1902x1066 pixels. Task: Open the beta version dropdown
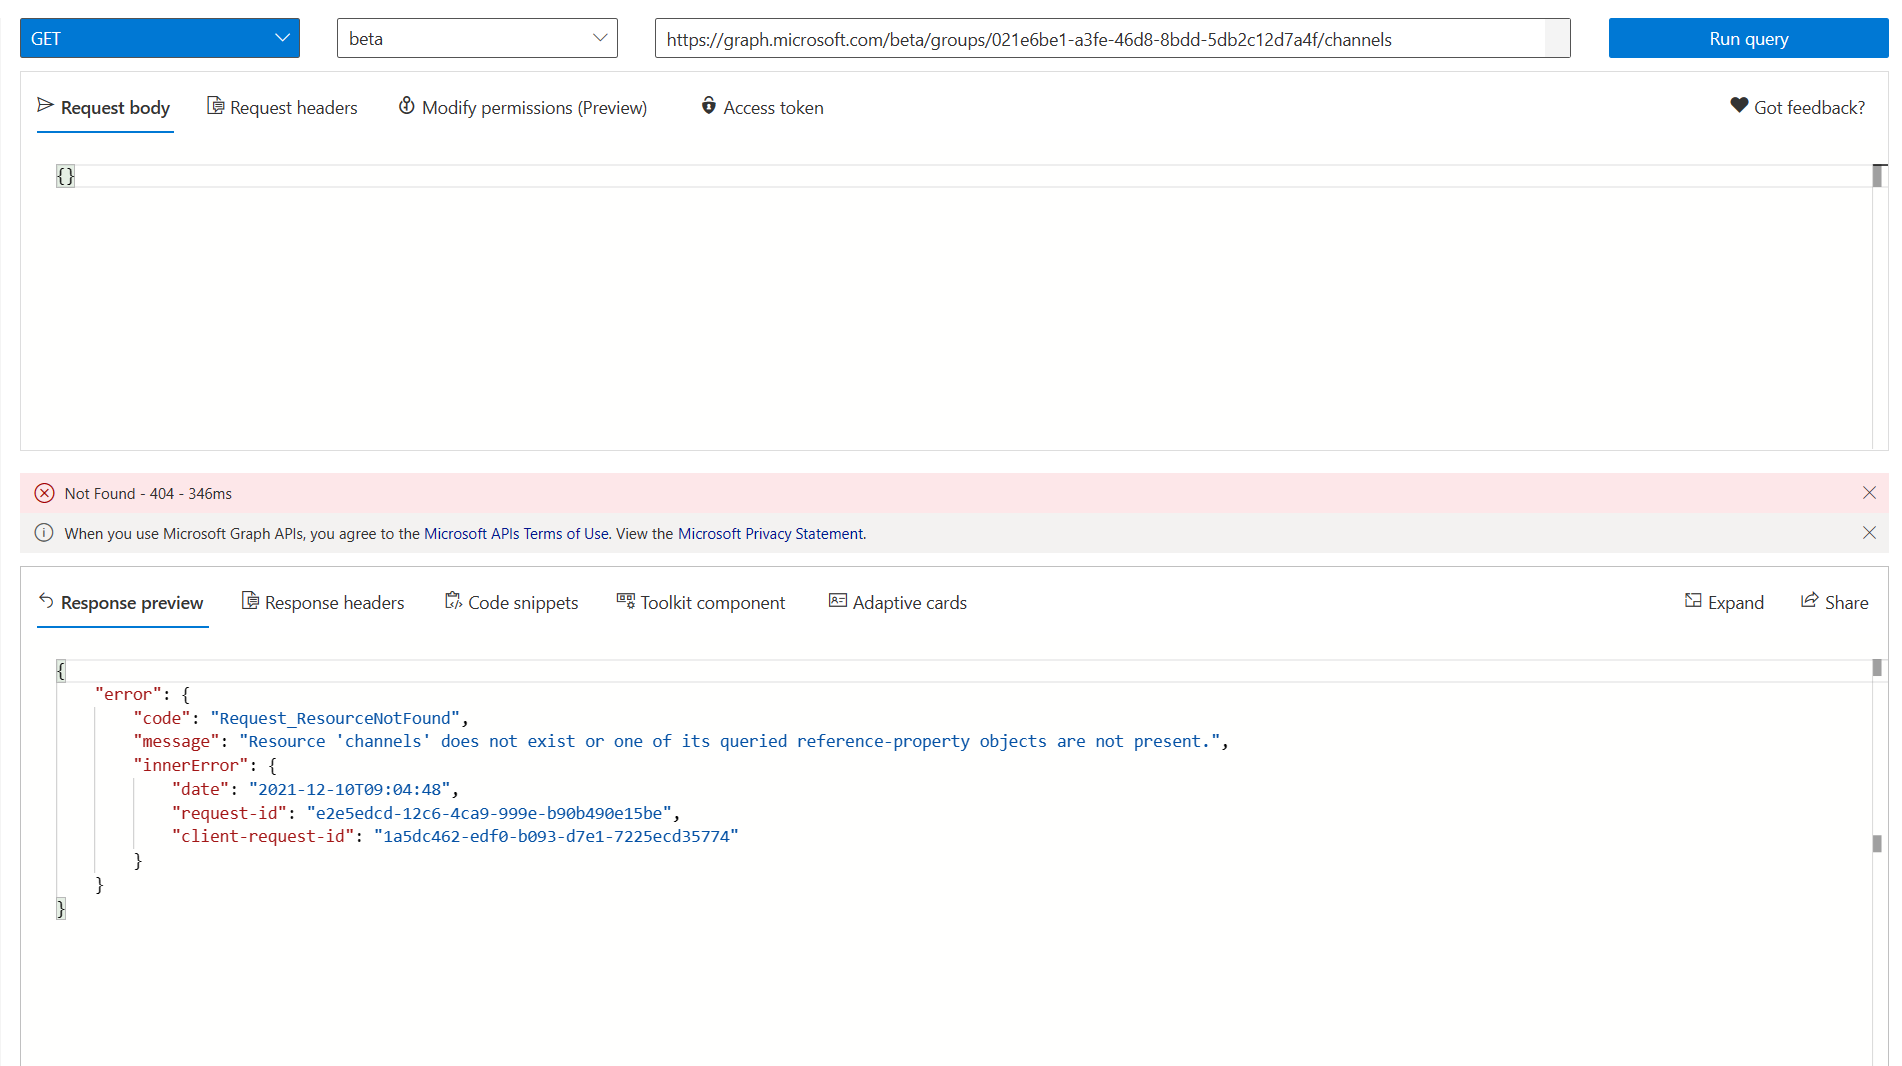[x=477, y=38]
